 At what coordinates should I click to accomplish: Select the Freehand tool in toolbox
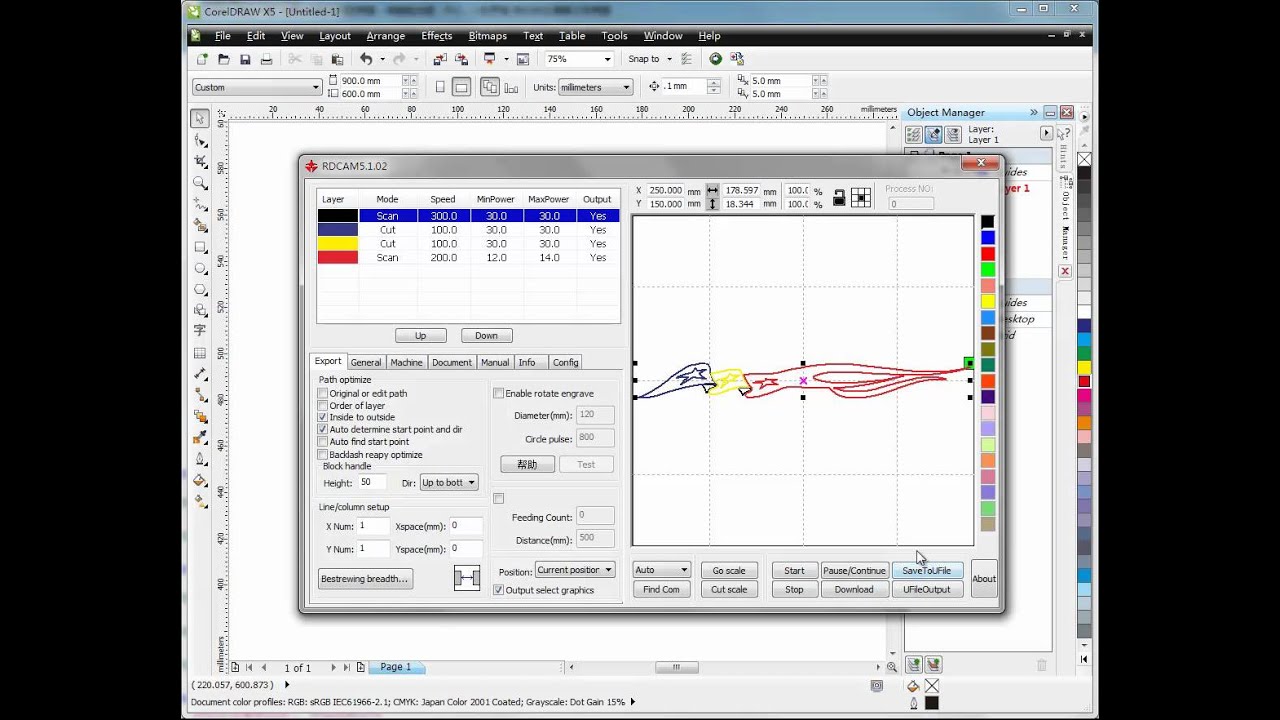[x=200, y=204]
